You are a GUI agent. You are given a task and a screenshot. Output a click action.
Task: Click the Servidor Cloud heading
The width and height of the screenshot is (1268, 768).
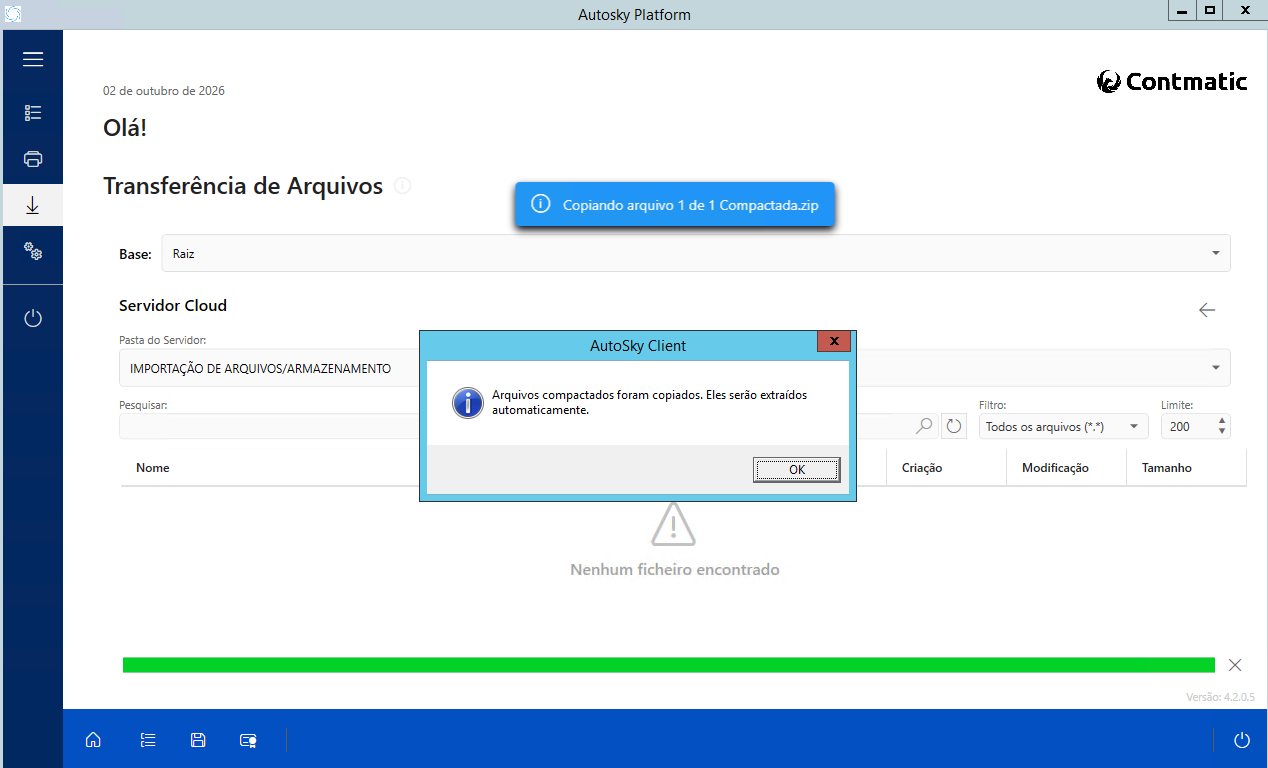coord(173,306)
